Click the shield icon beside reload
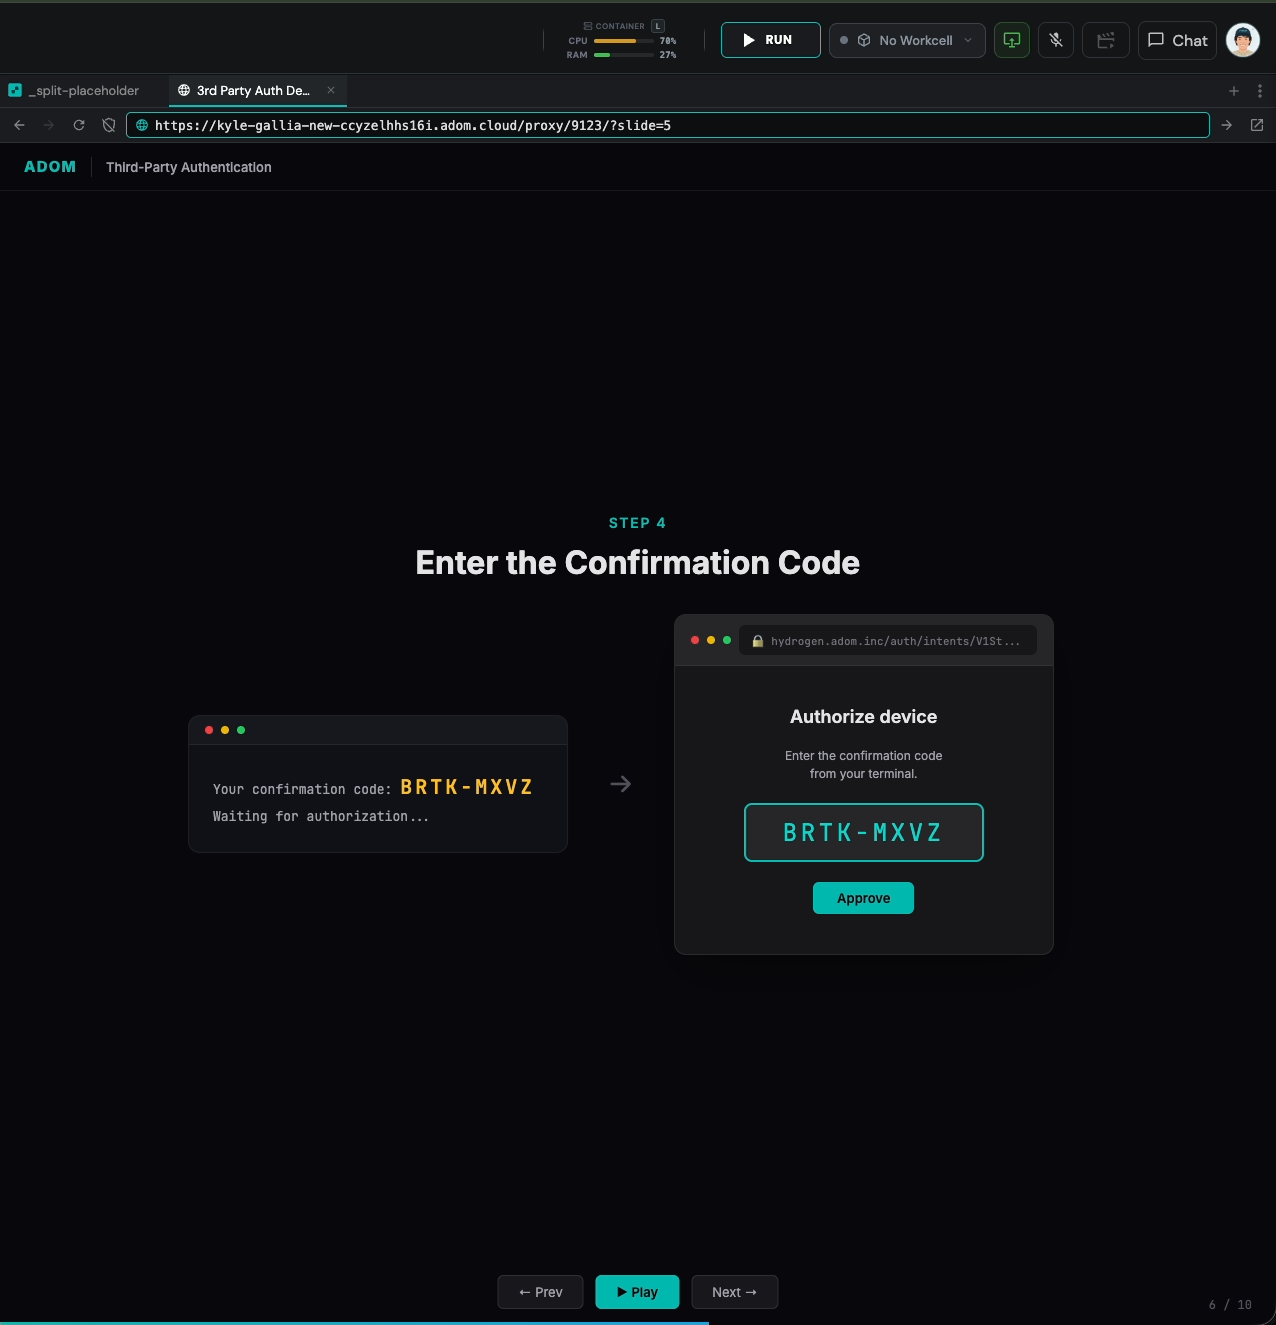The height and width of the screenshot is (1325, 1276). [x=109, y=125]
